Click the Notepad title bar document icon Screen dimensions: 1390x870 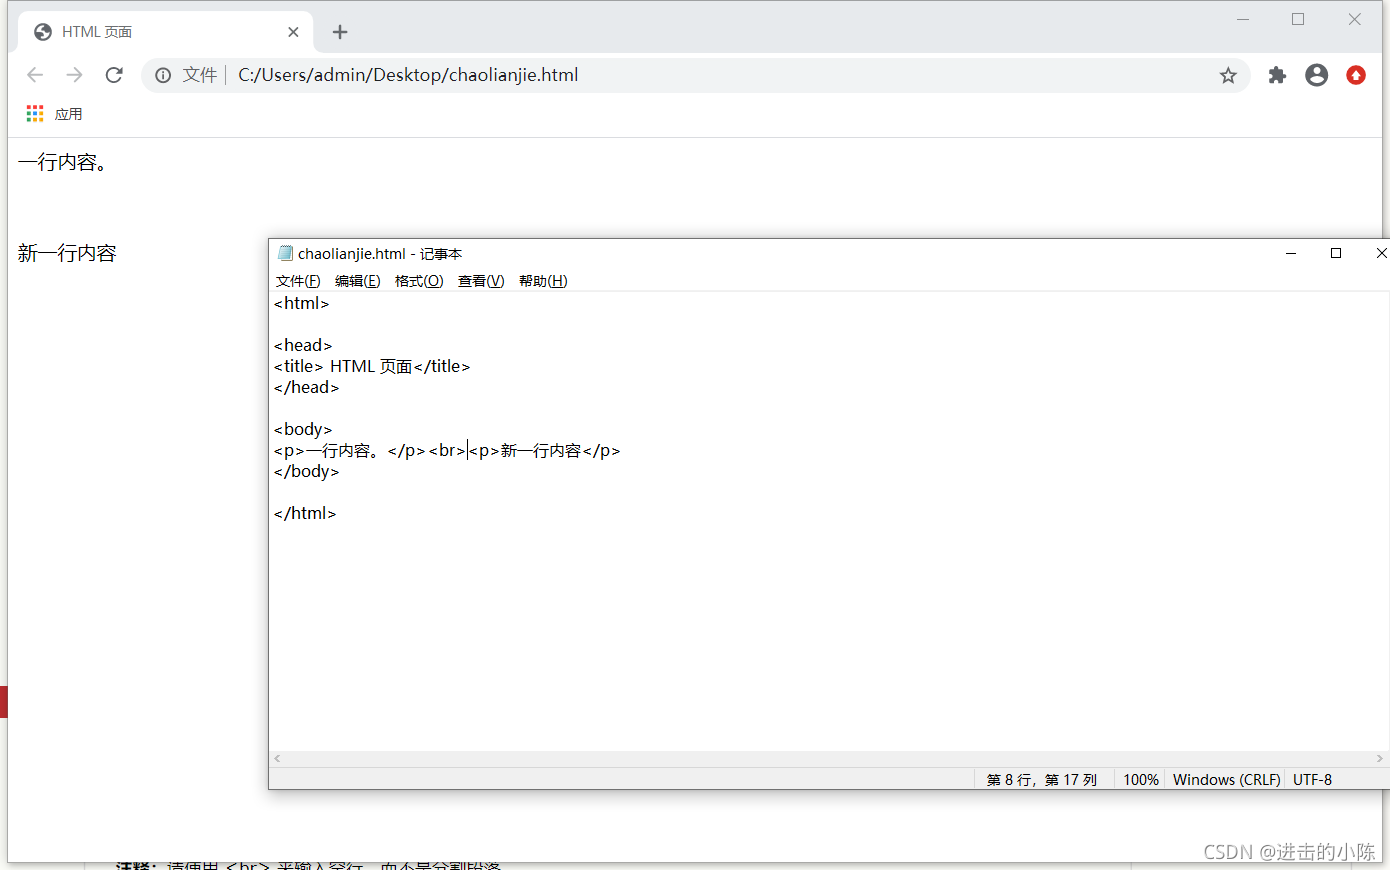click(x=285, y=253)
